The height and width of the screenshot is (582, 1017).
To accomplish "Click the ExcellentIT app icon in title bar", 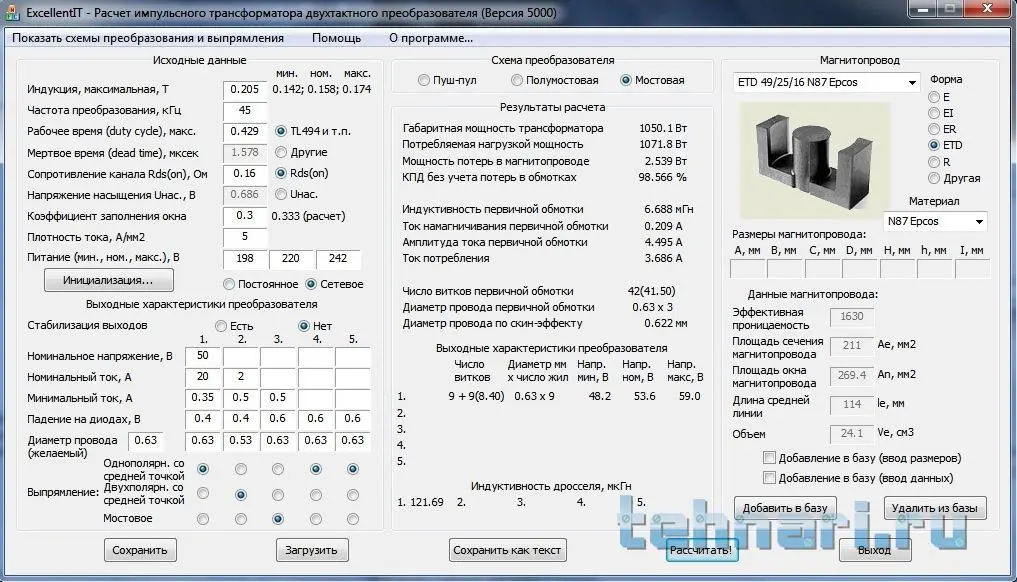I will (12, 12).
